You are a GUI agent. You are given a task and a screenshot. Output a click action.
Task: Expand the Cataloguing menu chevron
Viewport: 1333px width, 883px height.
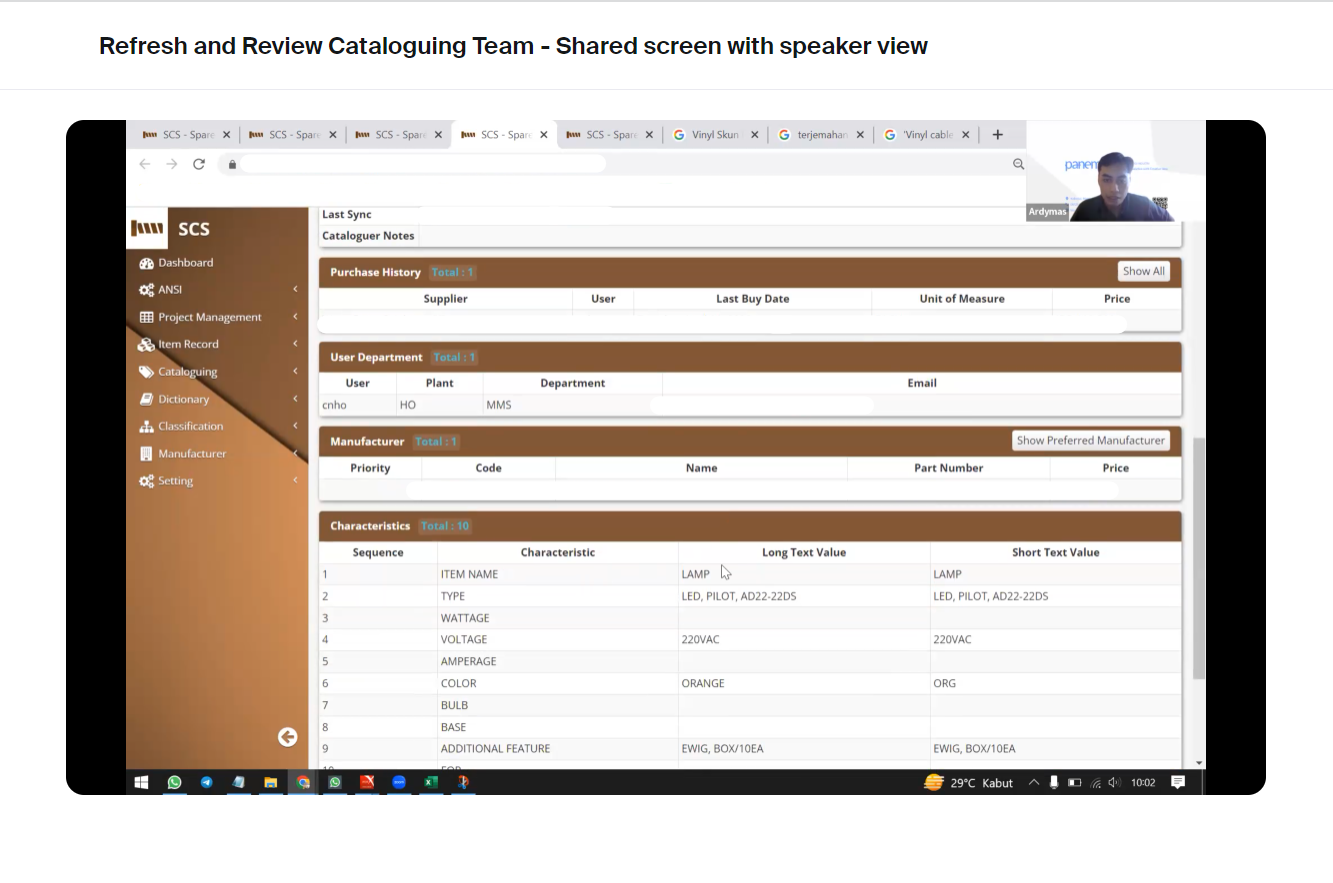[x=295, y=371]
